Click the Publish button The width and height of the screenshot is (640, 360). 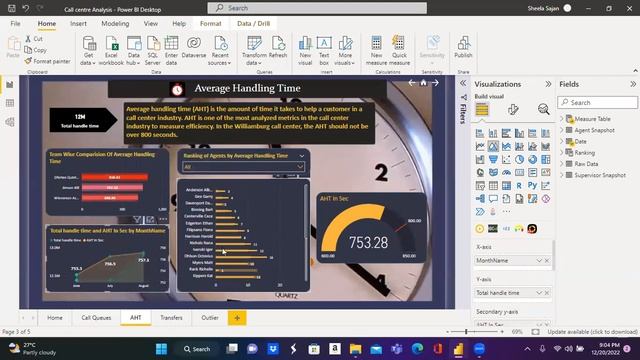click(463, 47)
